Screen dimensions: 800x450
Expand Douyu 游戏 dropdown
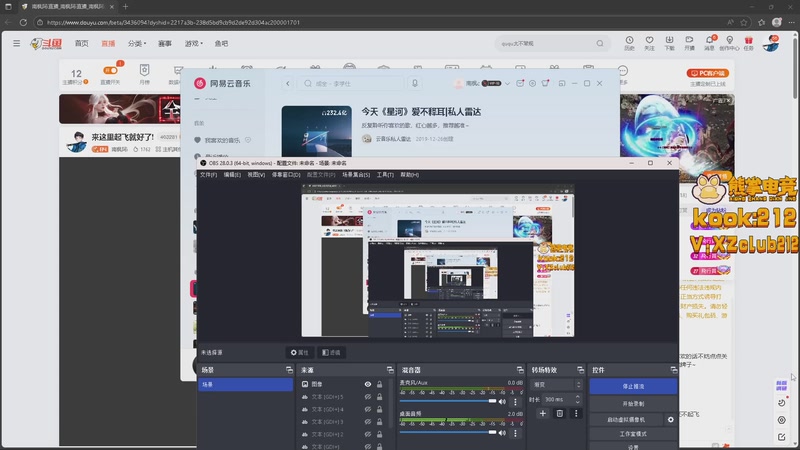tap(193, 43)
